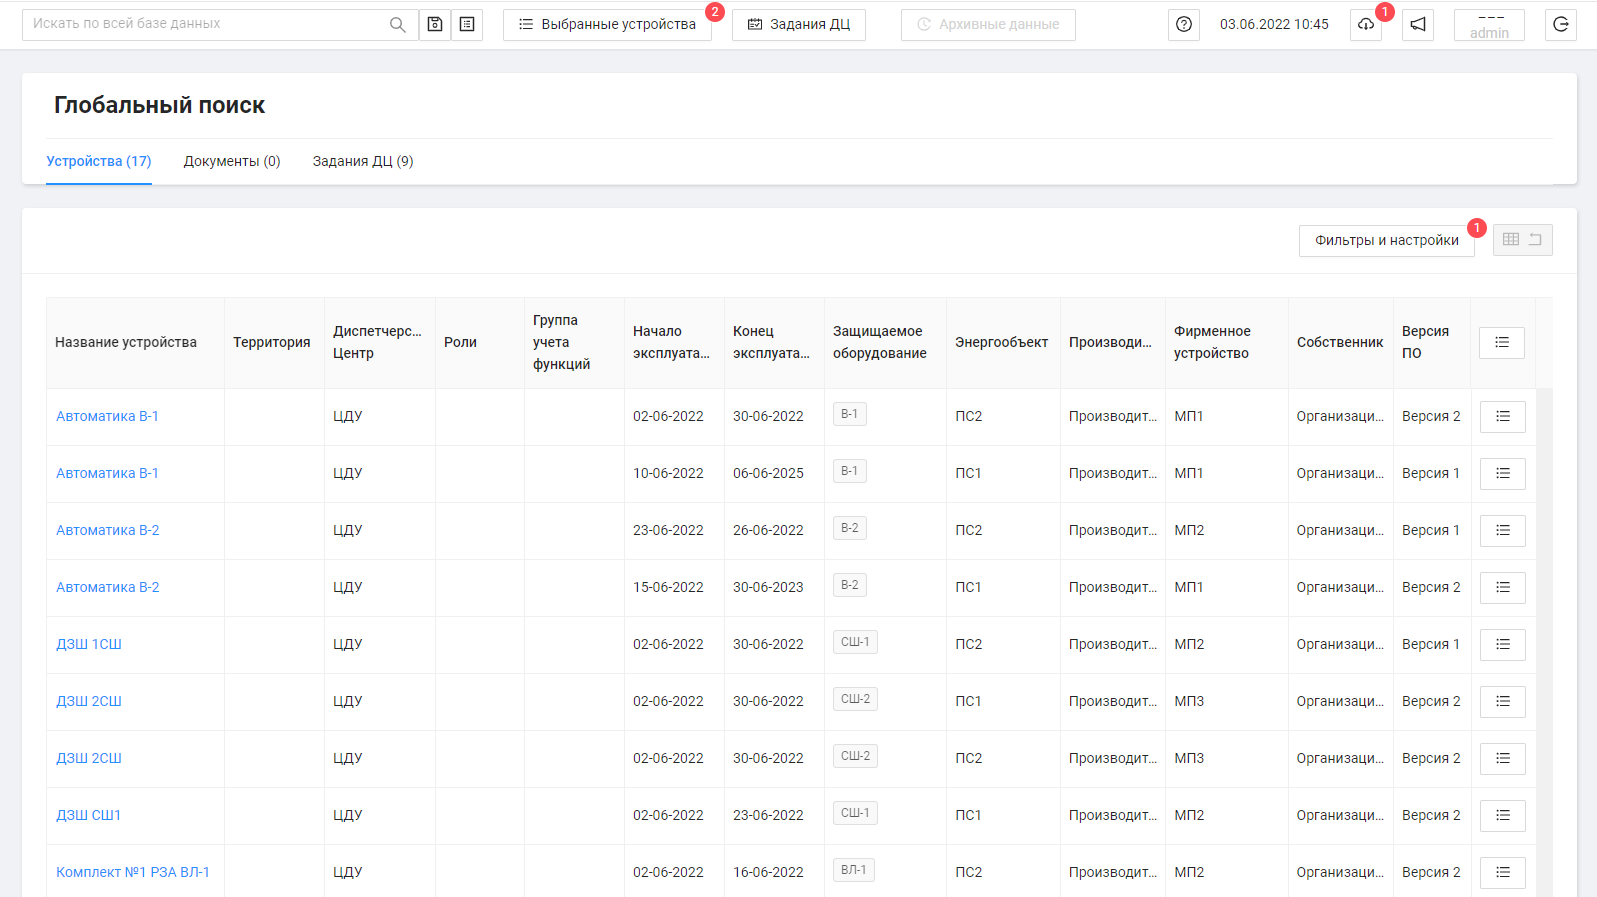Viewport: 1597px width, 897px height.
Task: Click the magnifier search icon
Action: (x=397, y=25)
